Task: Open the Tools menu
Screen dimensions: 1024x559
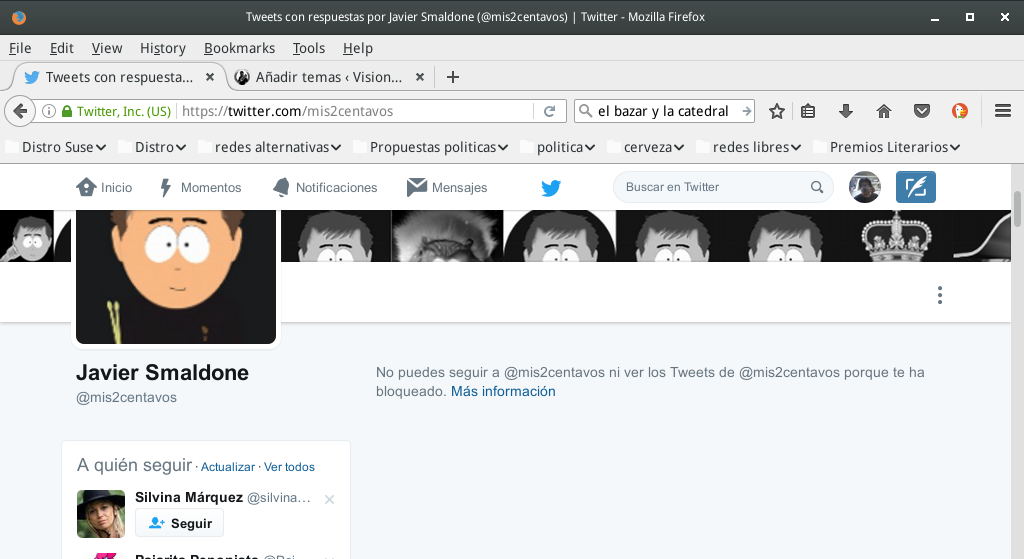Action: pyautogui.click(x=308, y=48)
